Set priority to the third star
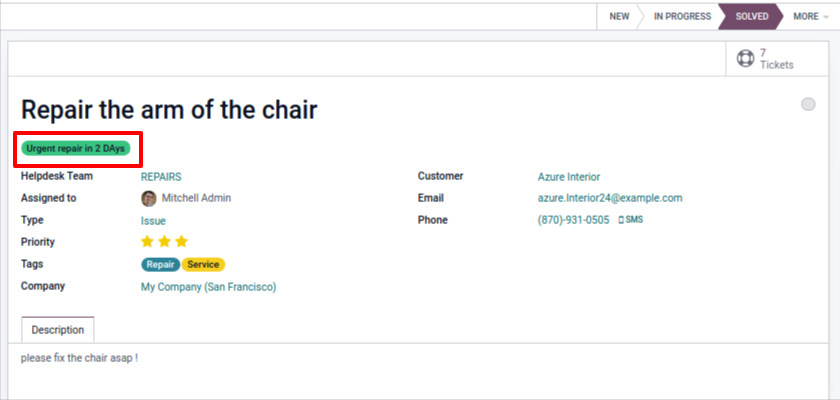Screen dimensions: 840x400 181,242
